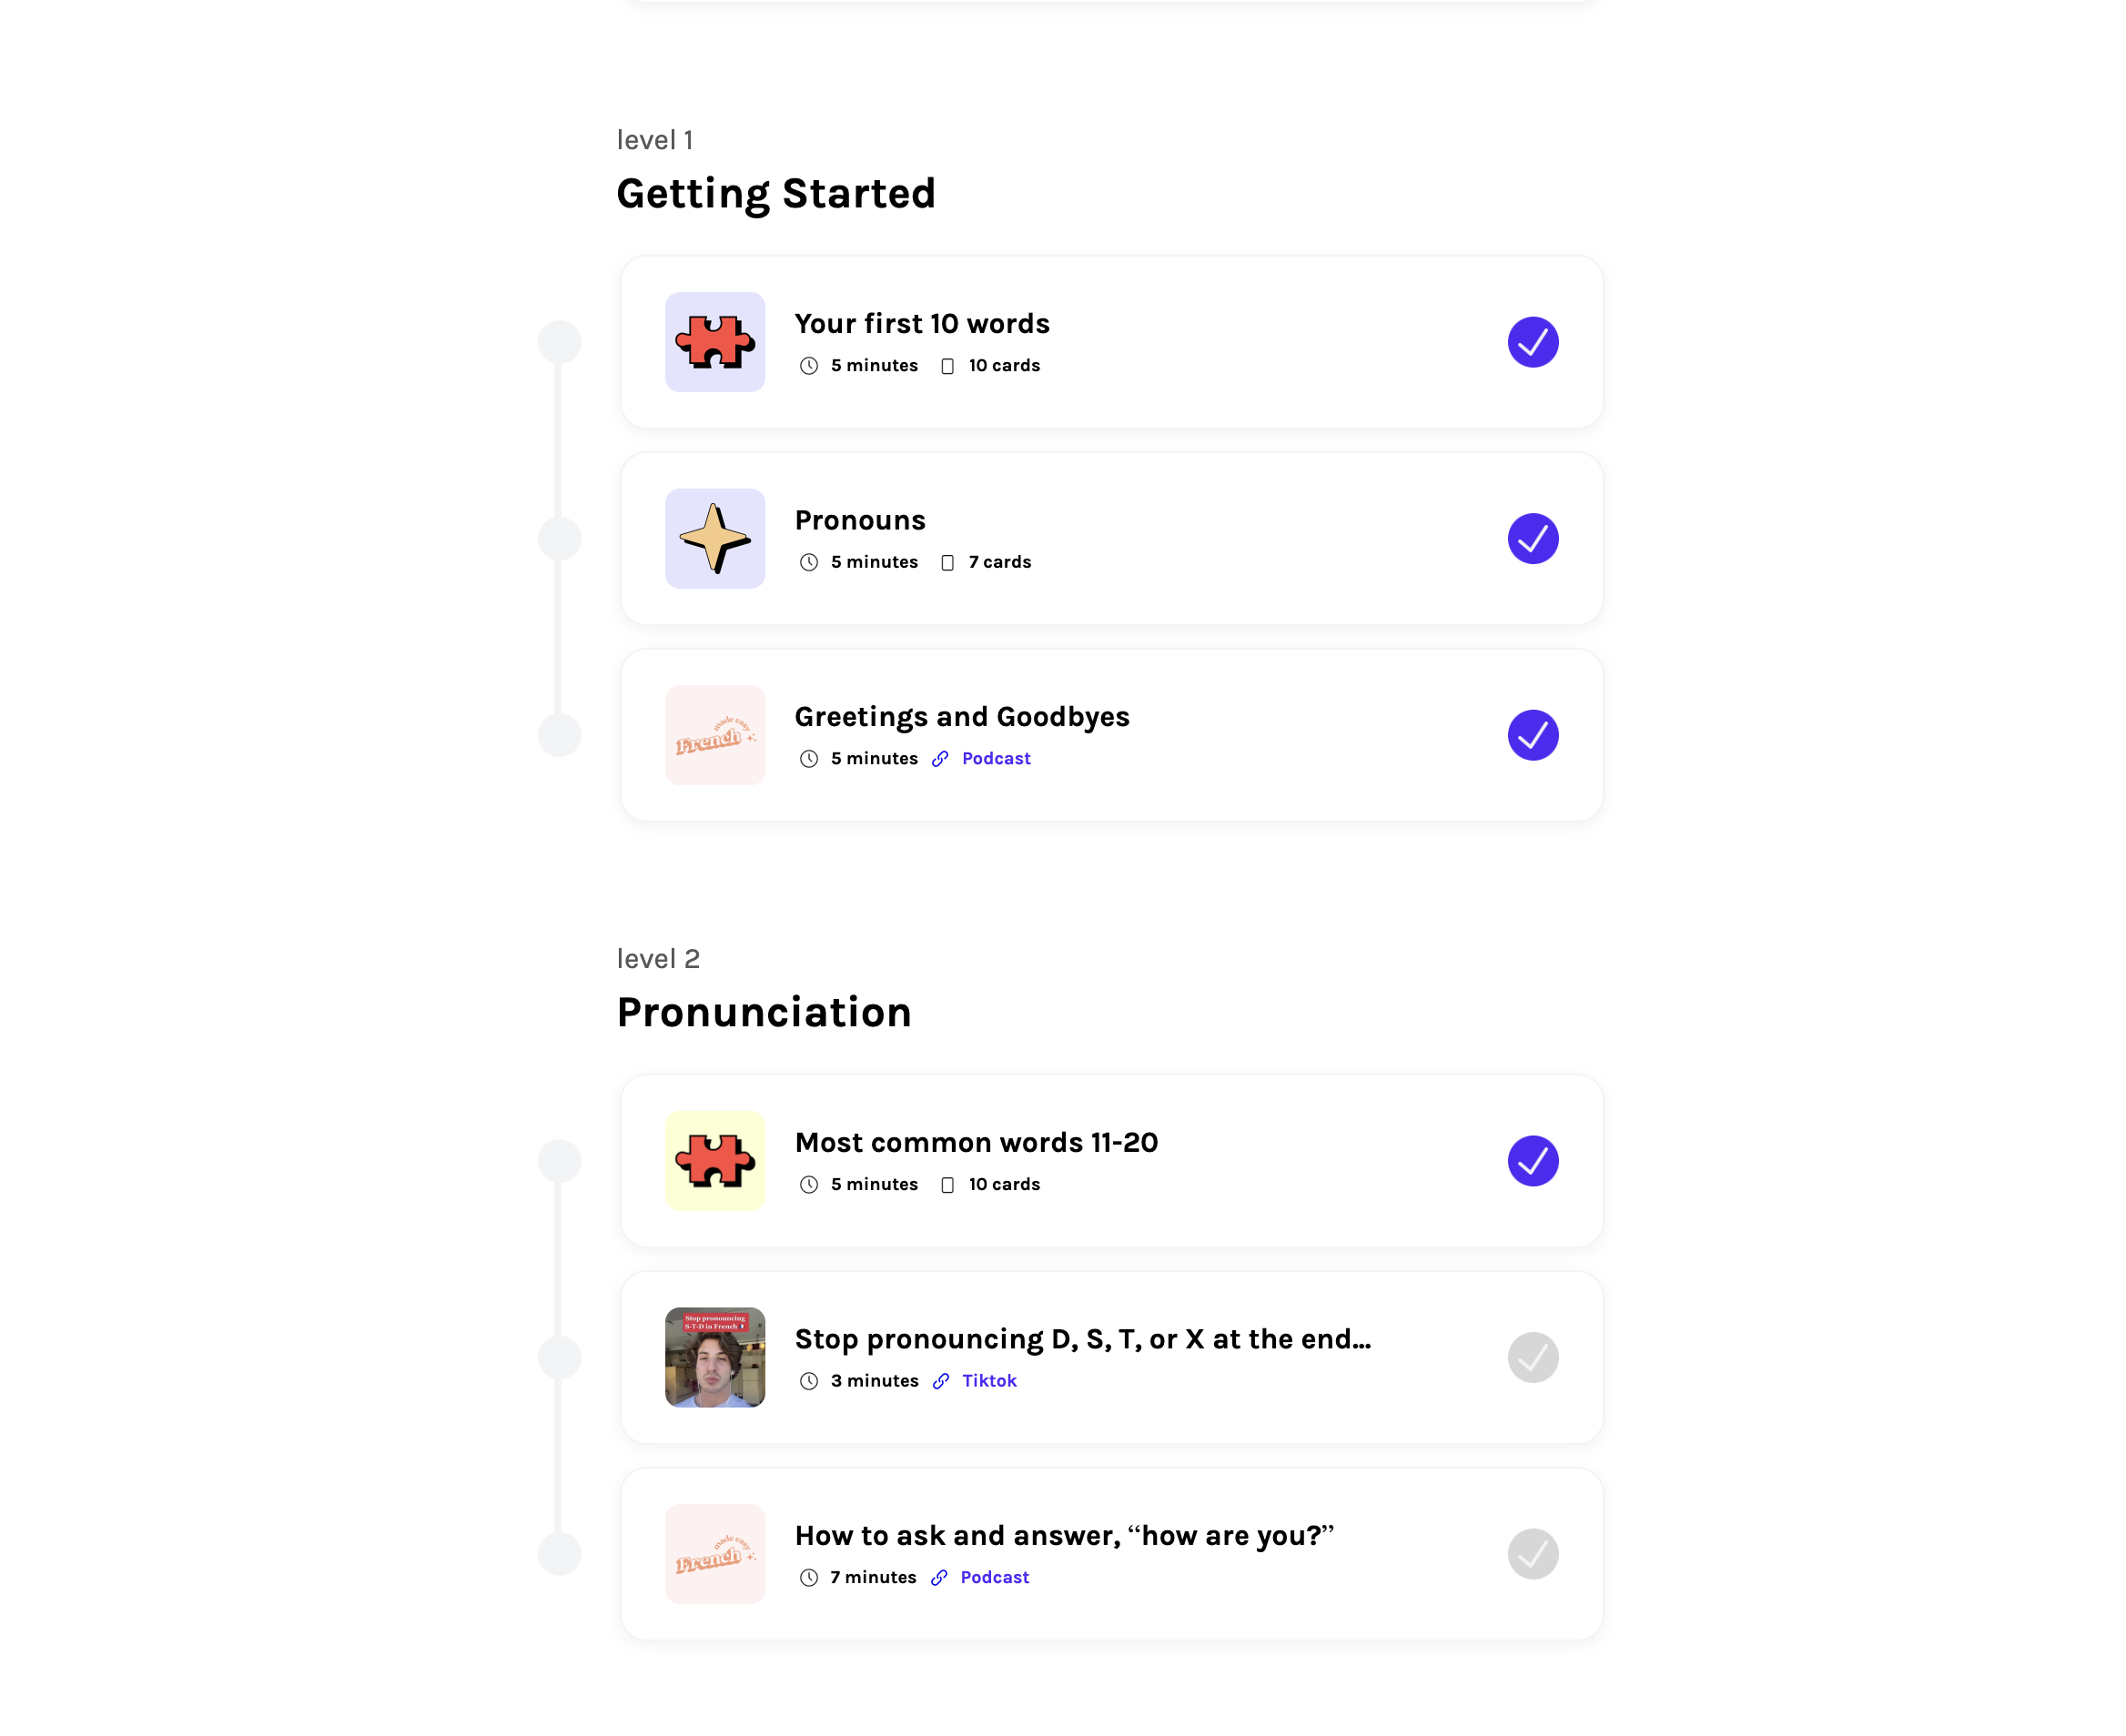Click the 'Most common words 11-20' puzzle icon
Image resolution: width=2126 pixels, height=1736 pixels.
(x=715, y=1161)
